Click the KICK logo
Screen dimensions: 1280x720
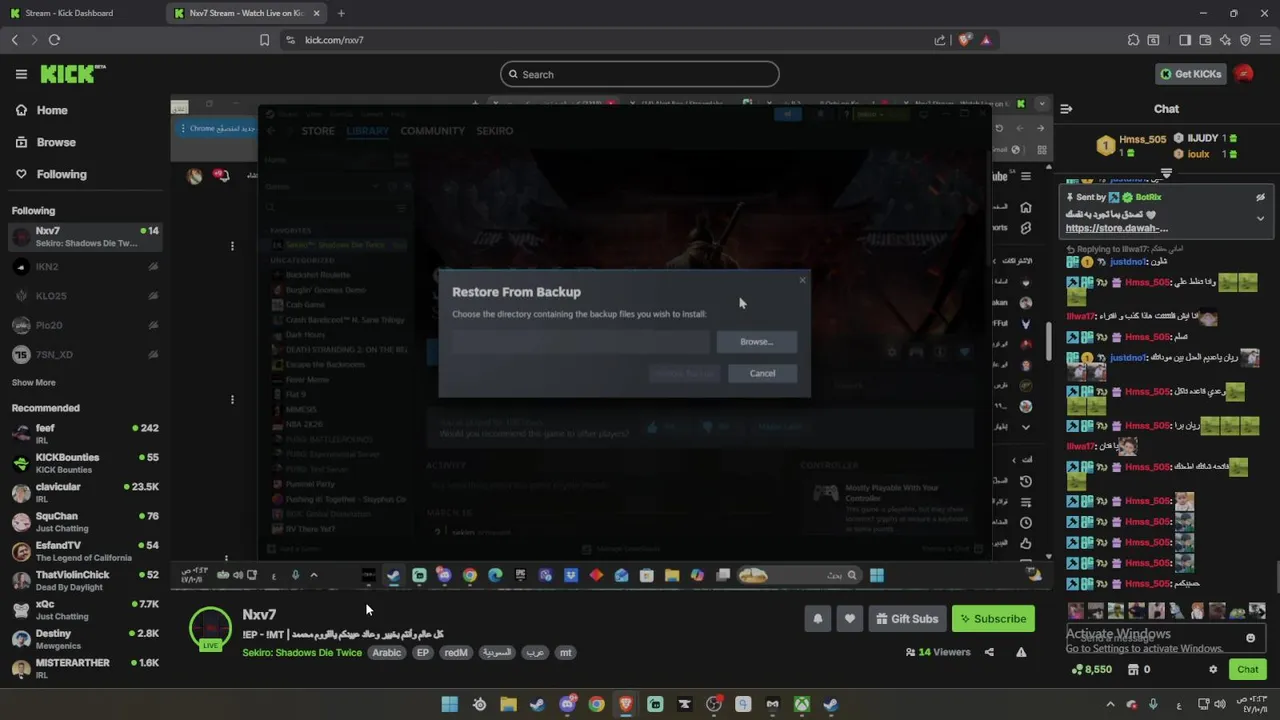(72, 74)
